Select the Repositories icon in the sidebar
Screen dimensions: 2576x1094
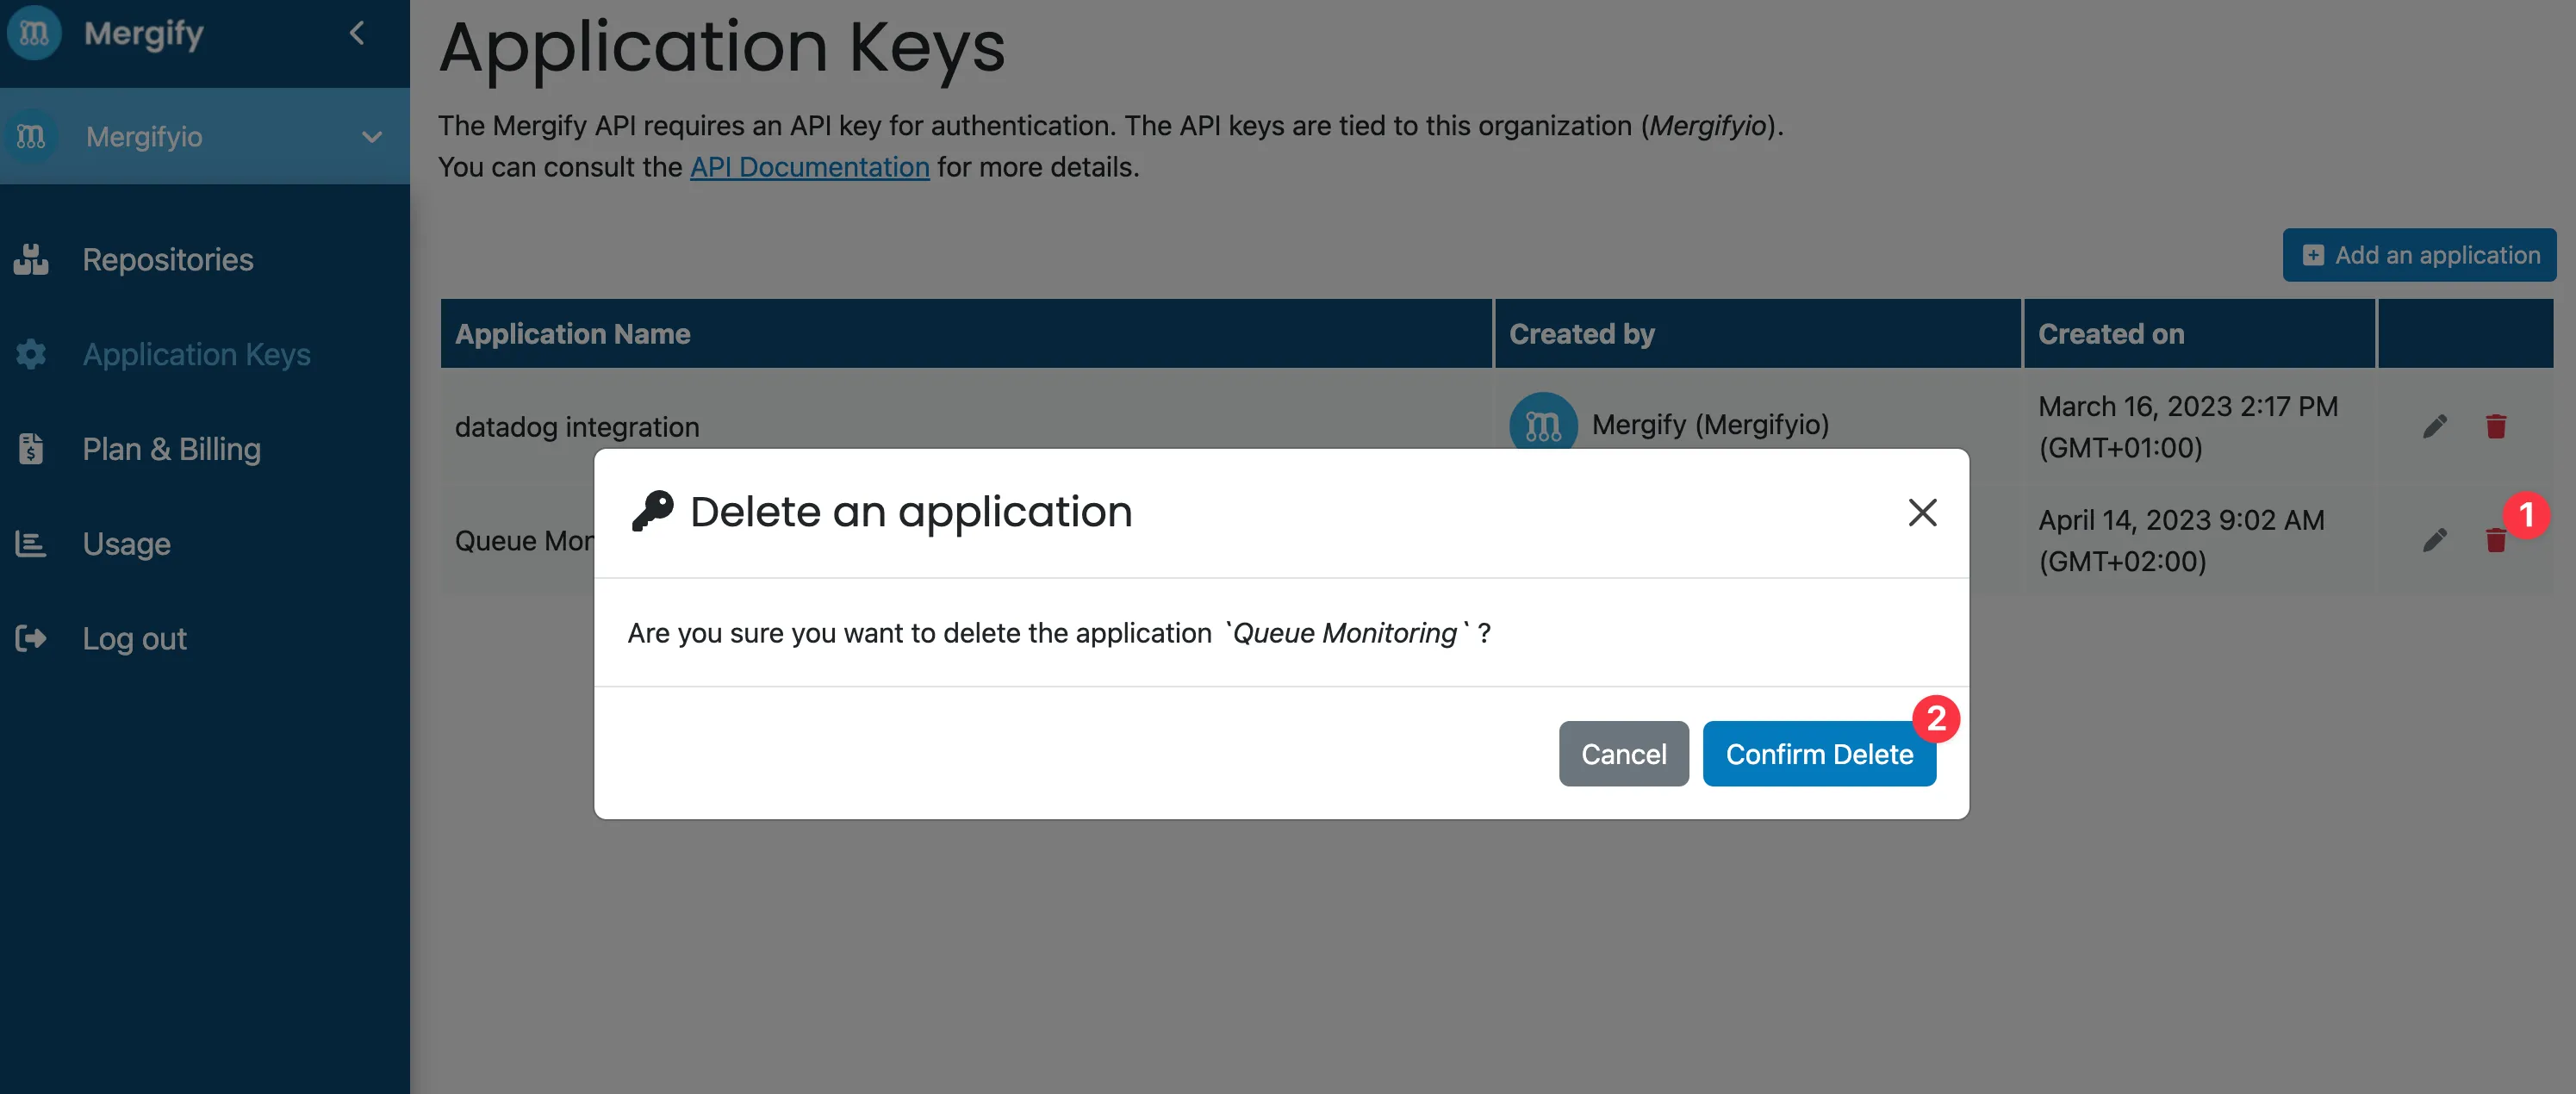31,259
